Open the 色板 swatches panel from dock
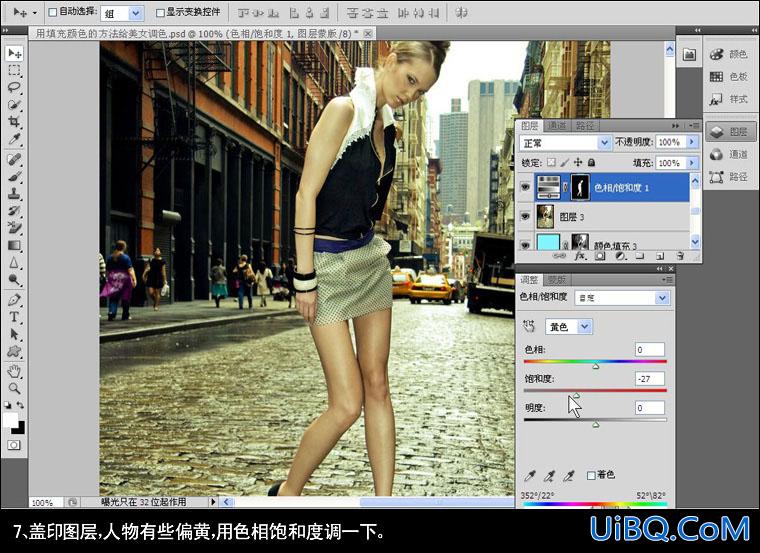This screenshot has width=760, height=553. tap(729, 76)
